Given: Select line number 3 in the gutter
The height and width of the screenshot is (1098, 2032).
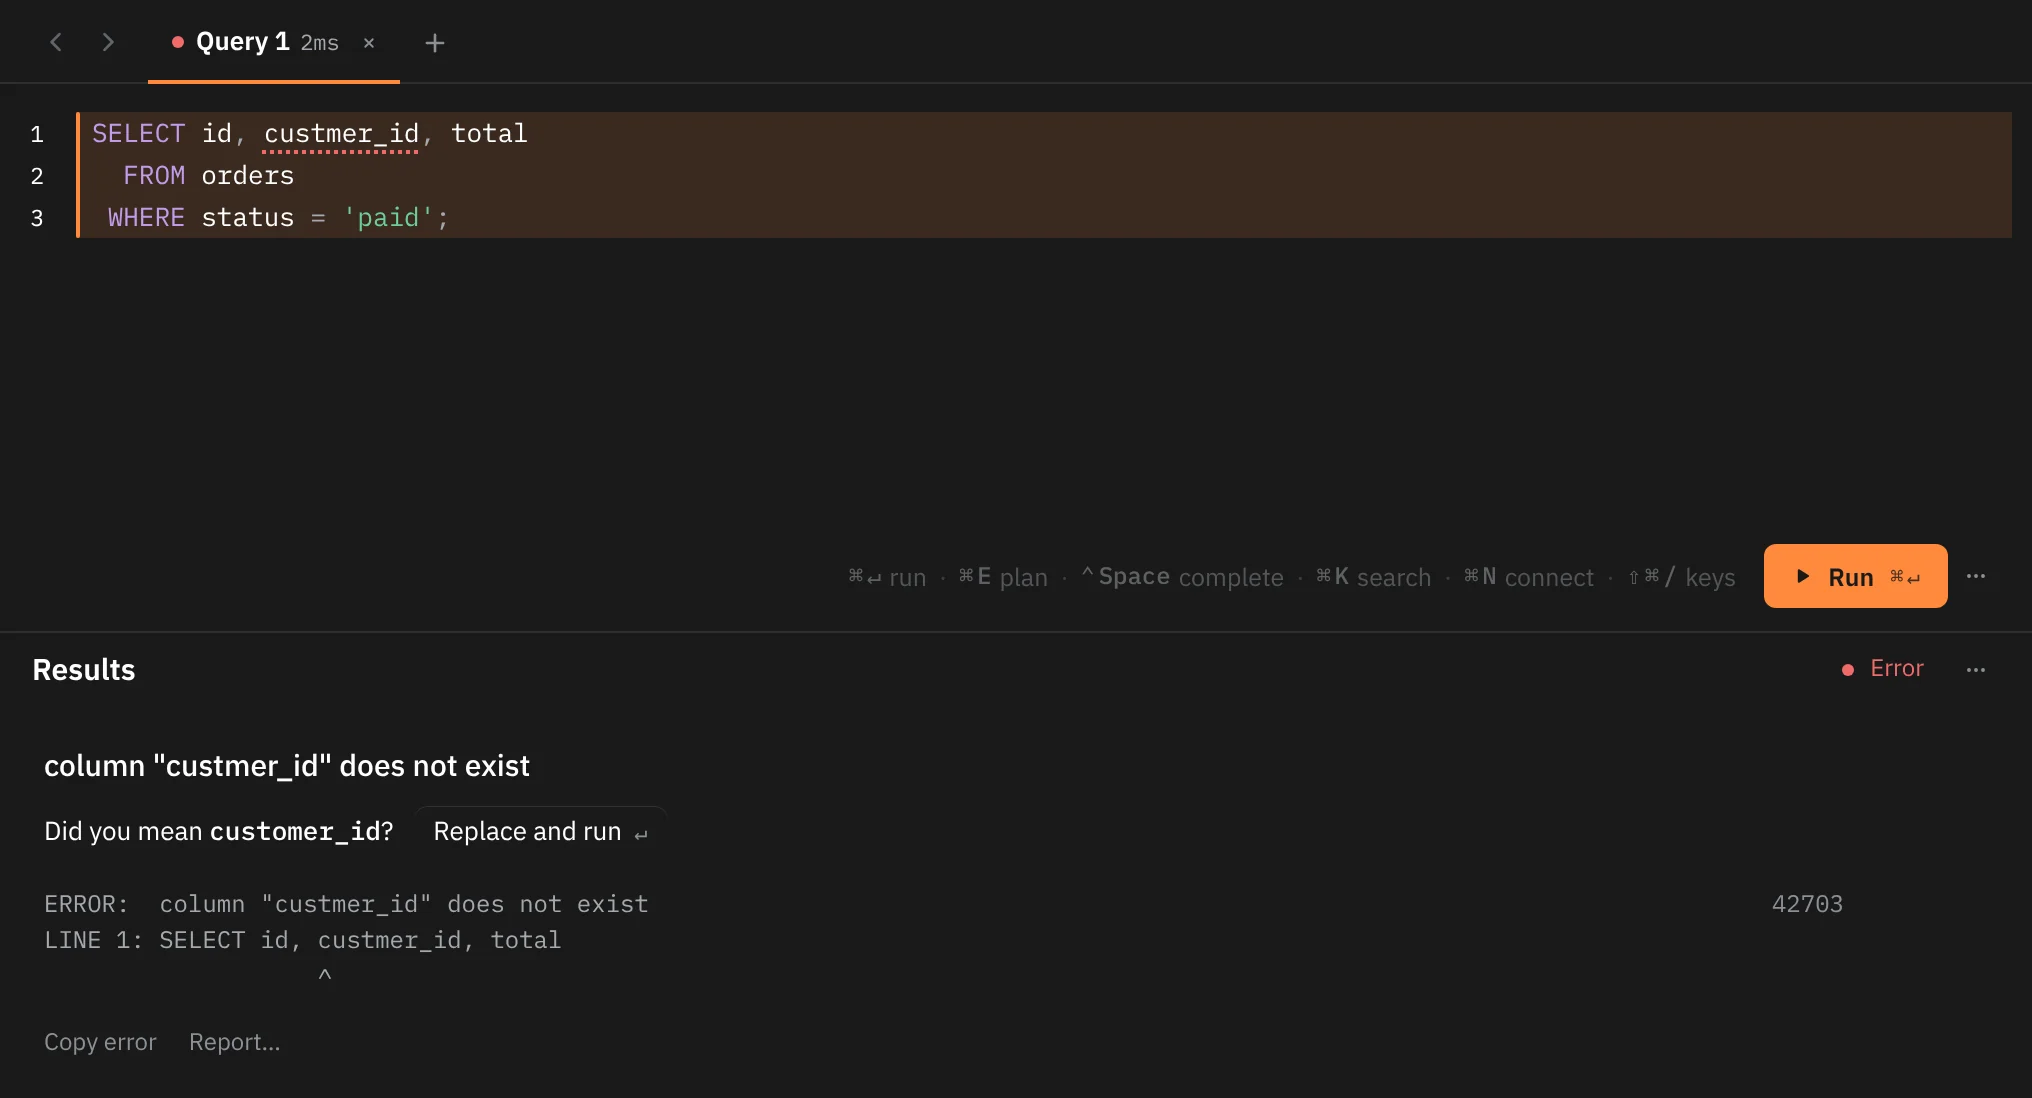Looking at the screenshot, I should coord(37,218).
